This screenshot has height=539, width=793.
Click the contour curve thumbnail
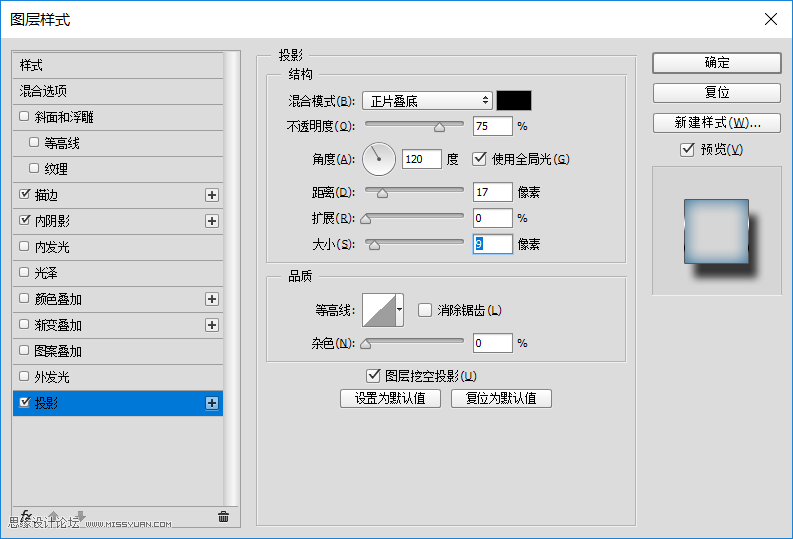click(x=379, y=309)
